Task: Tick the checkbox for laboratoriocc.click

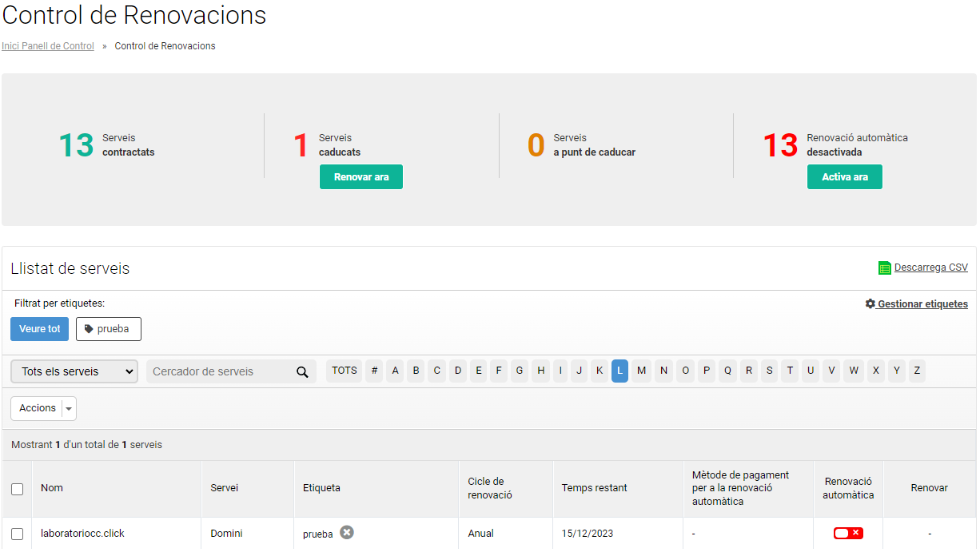Action: [17, 533]
